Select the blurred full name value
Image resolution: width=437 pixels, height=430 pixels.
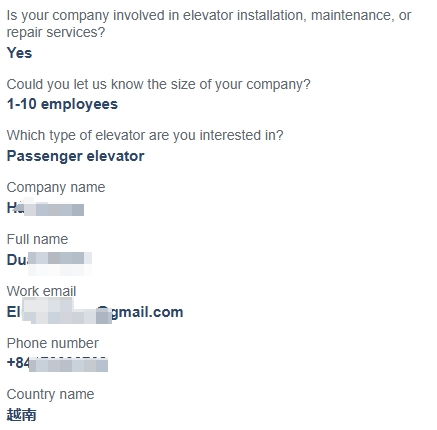pos(49,260)
